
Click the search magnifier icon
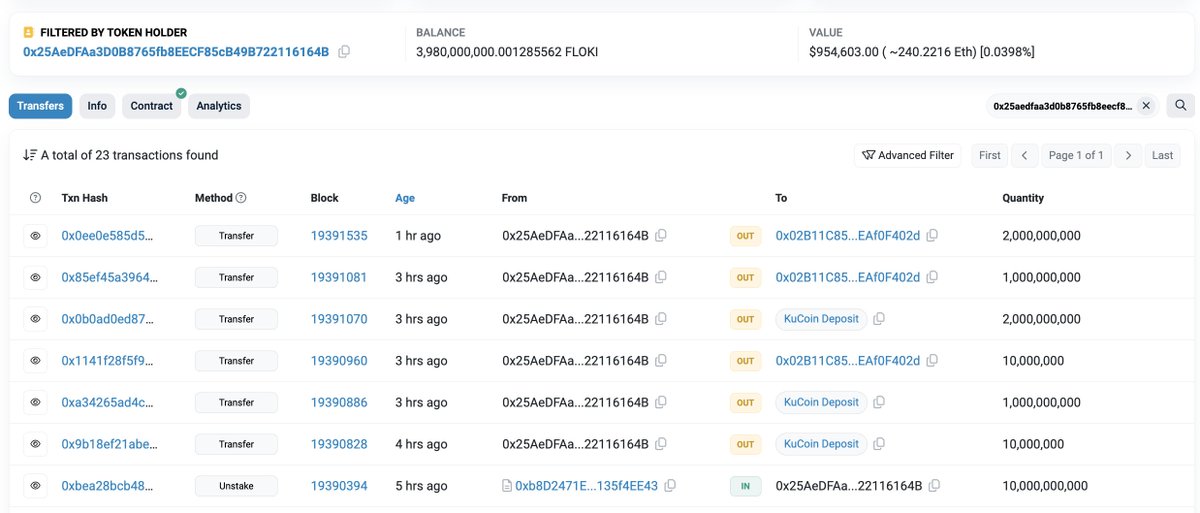pos(1181,105)
